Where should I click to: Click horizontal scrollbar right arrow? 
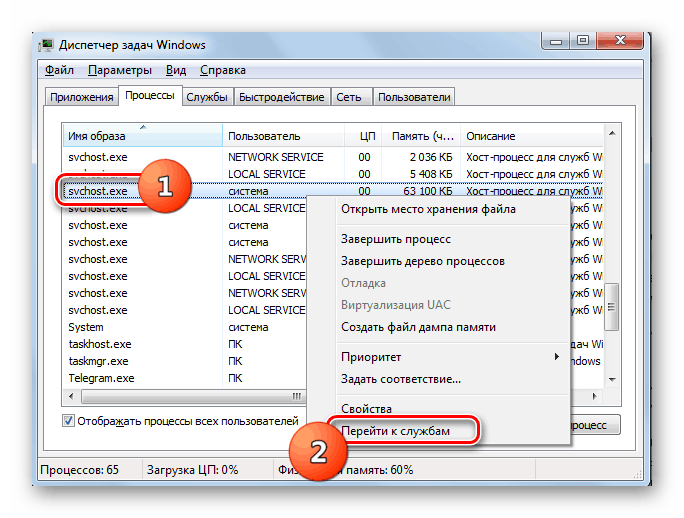(594, 396)
